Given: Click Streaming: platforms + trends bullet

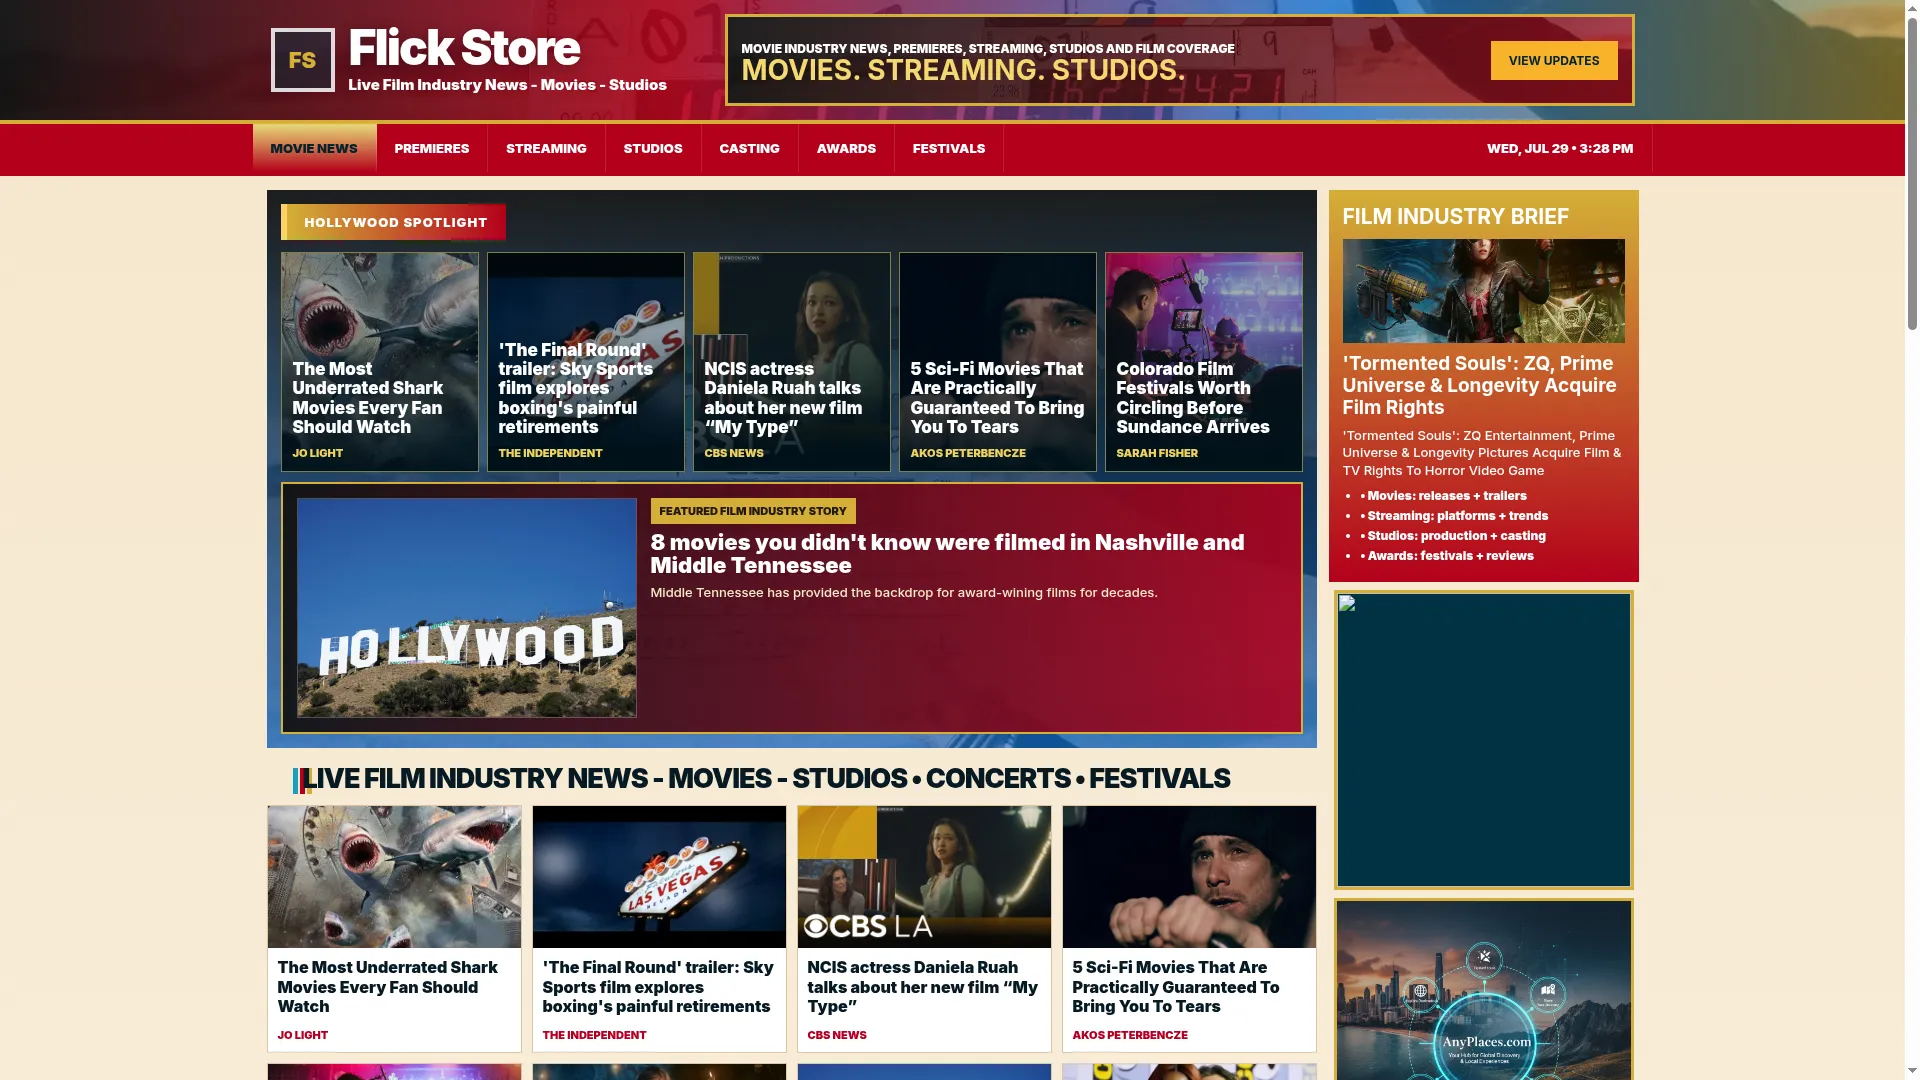Looking at the screenshot, I should (1454, 516).
